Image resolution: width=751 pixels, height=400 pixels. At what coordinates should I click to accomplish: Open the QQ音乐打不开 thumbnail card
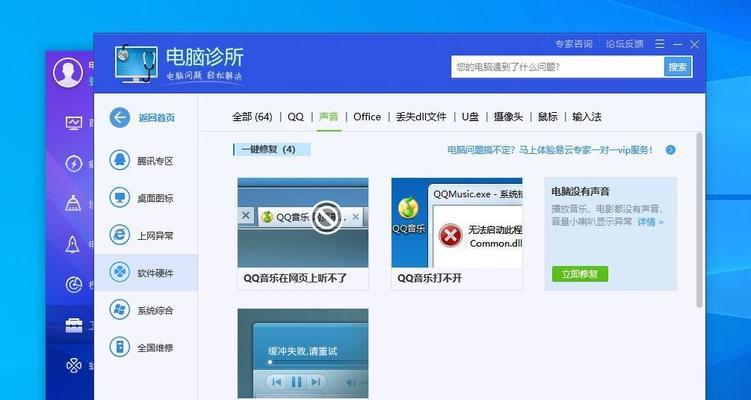click(x=457, y=234)
